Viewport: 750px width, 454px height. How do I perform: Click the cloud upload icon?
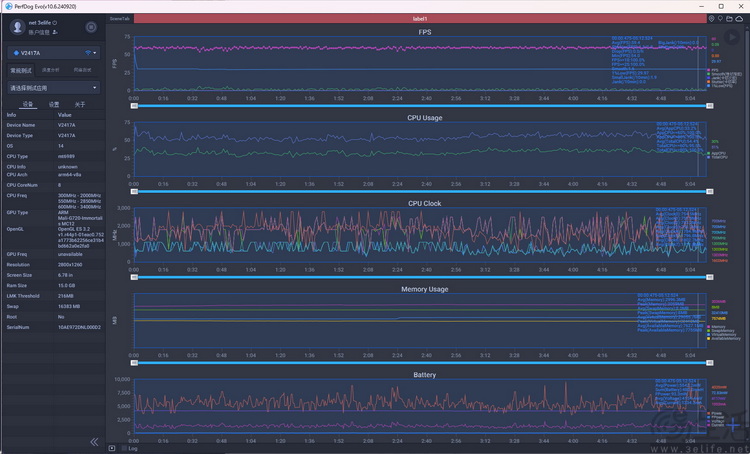739,19
